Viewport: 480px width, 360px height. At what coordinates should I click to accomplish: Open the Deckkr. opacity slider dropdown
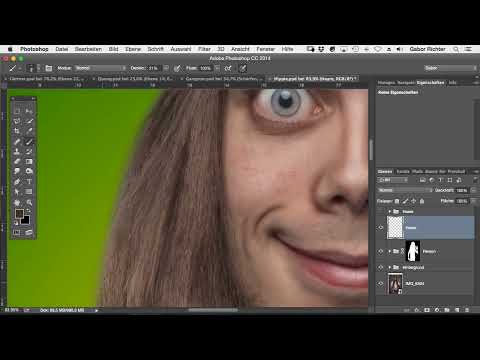166,68
